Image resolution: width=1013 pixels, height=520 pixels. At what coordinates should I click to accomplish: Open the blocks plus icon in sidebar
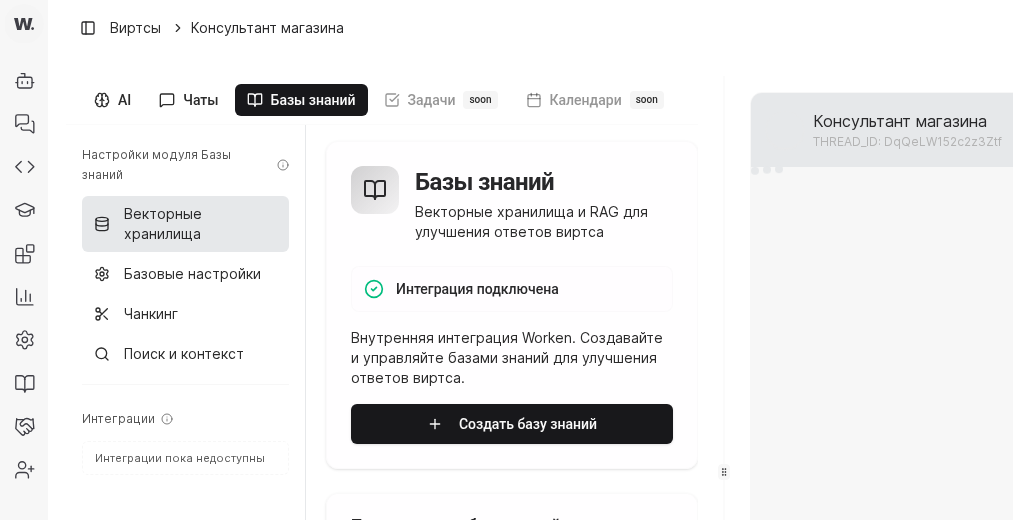25,254
